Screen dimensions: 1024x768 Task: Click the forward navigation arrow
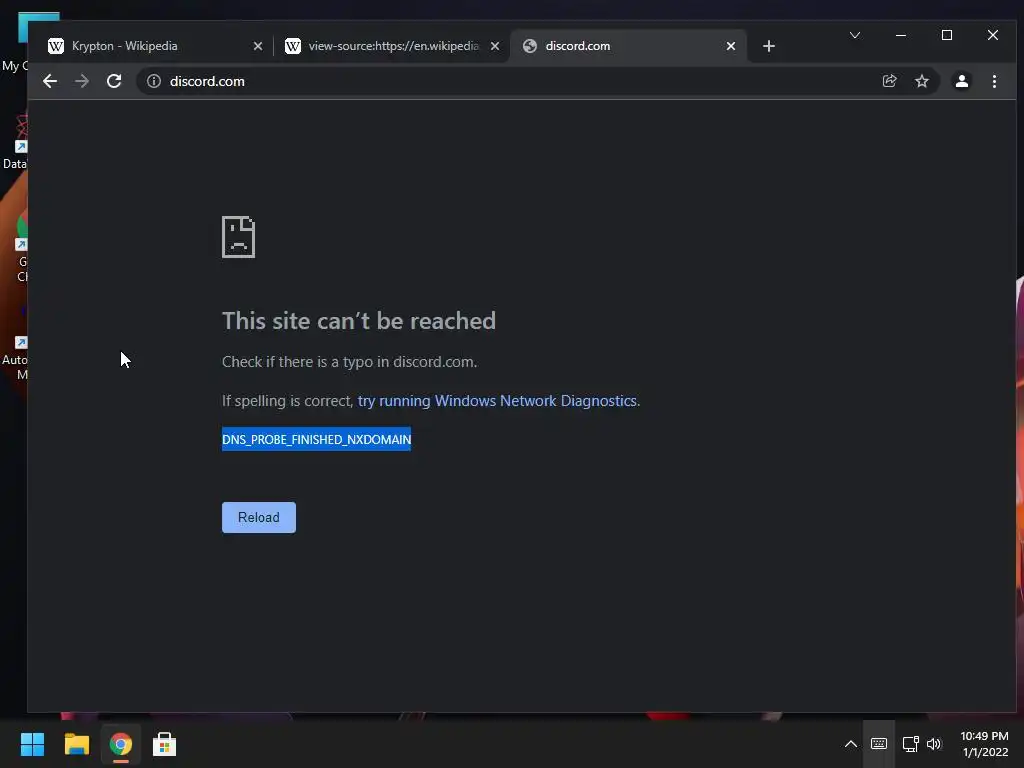click(x=82, y=81)
